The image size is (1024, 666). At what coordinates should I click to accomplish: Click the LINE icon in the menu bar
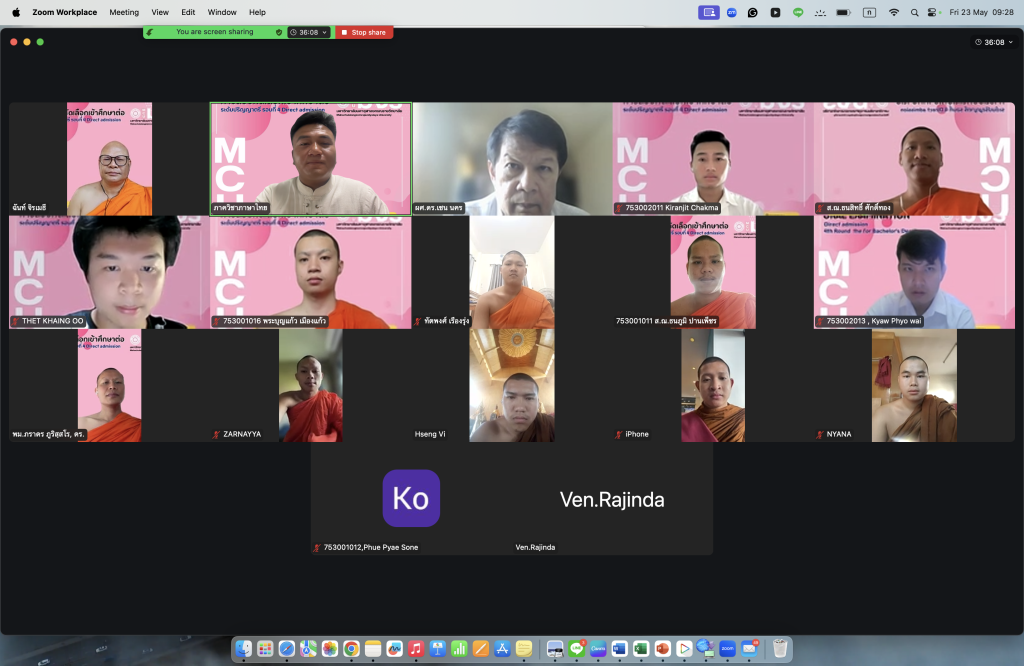[798, 12]
